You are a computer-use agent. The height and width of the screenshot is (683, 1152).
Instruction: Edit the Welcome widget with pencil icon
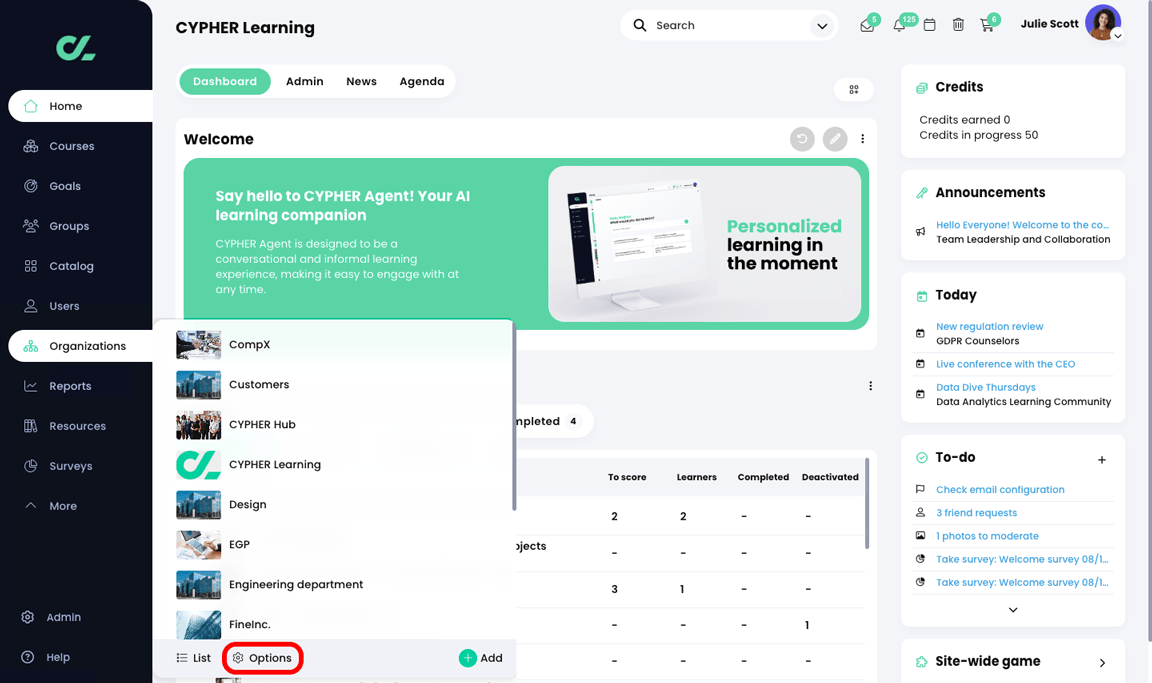click(x=835, y=139)
